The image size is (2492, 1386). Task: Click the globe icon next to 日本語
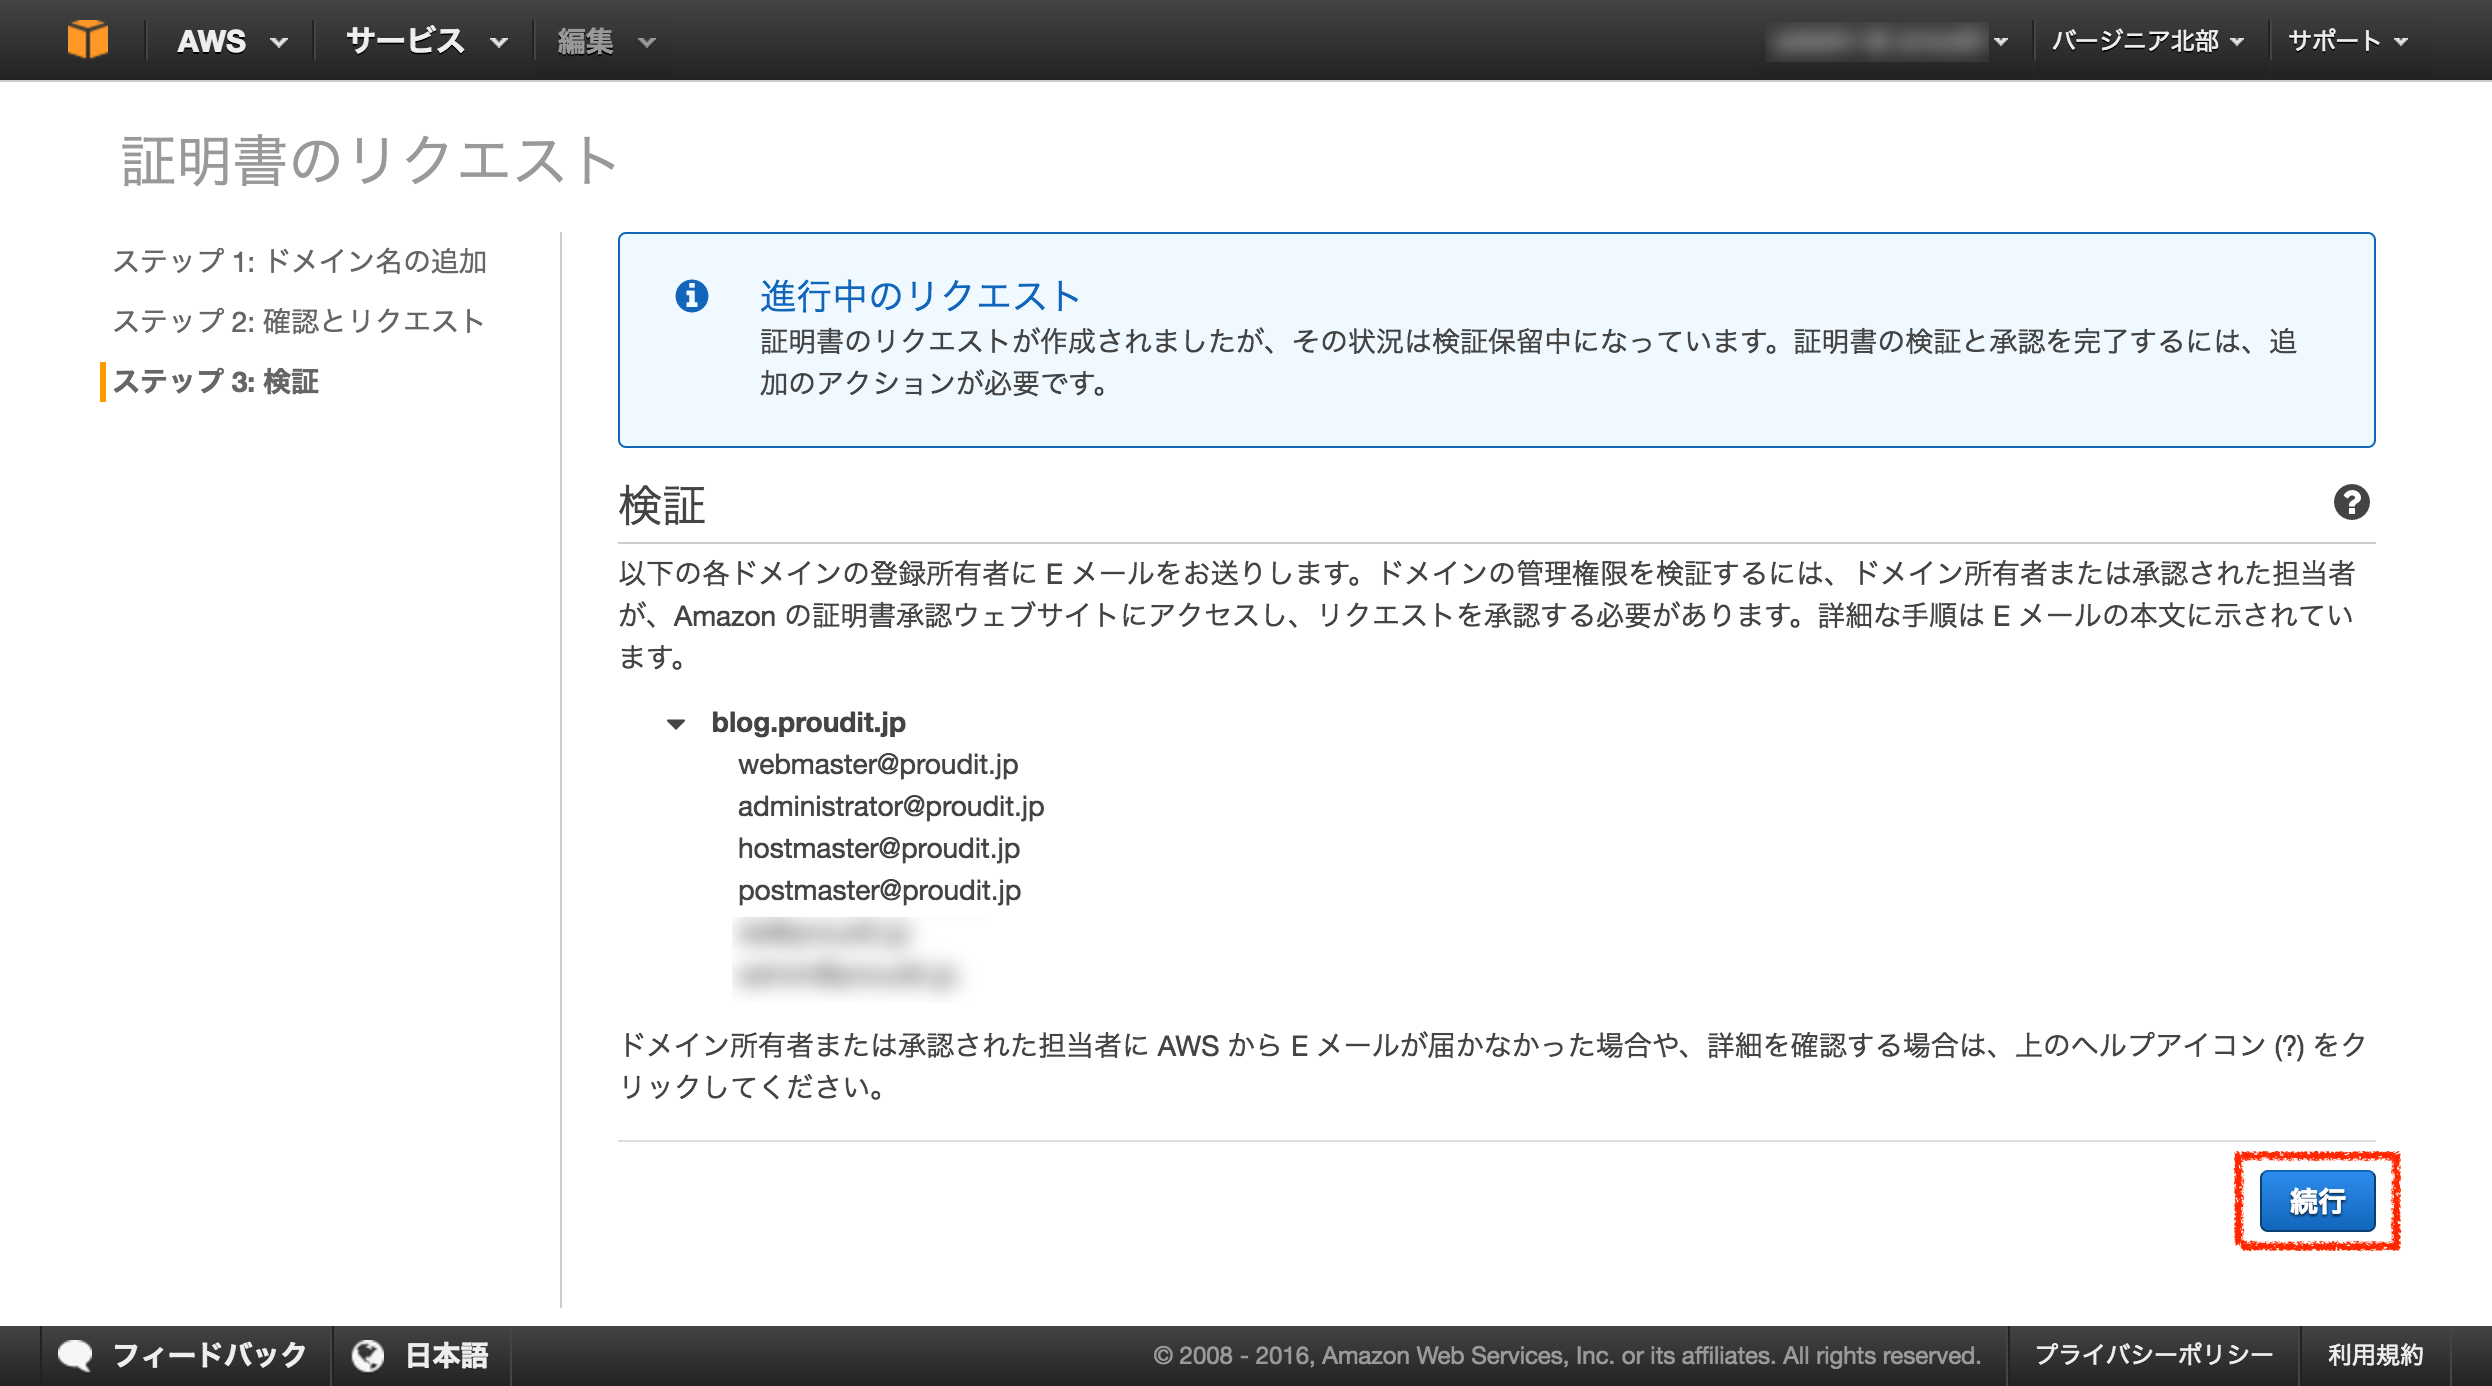[x=370, y=1355]
